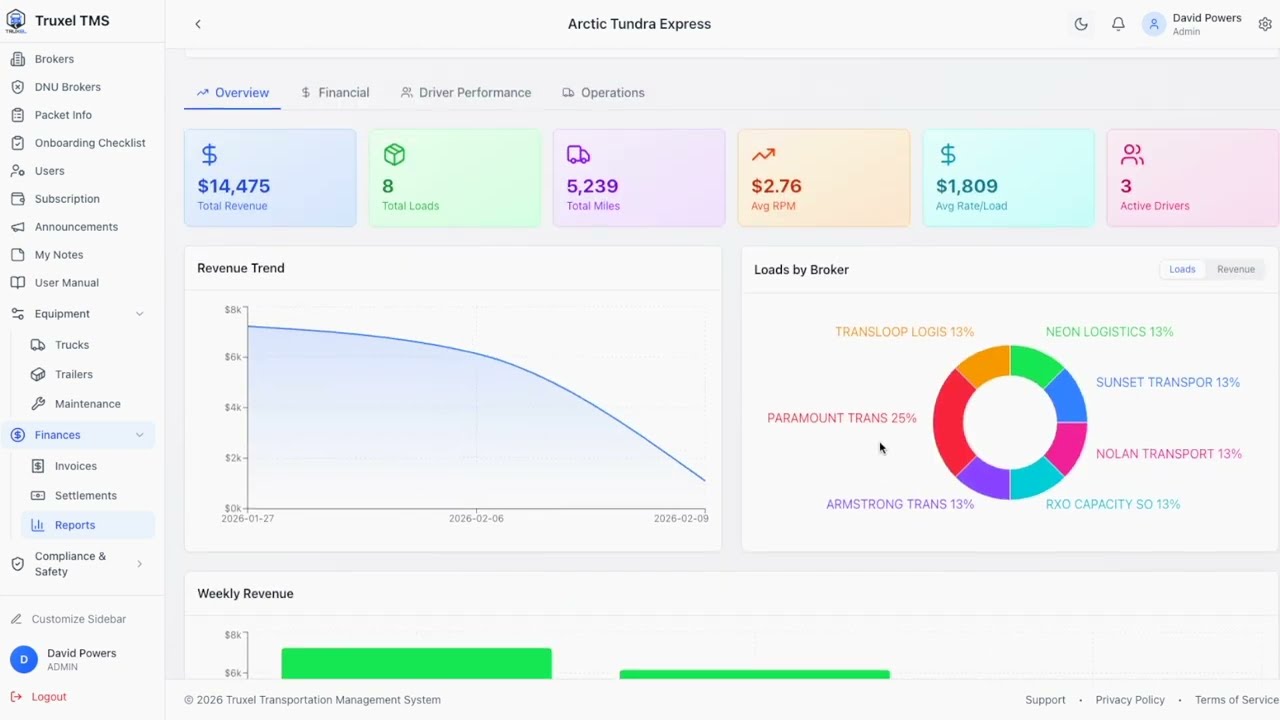Click the $14,475 Total Revenue value
The height and width of the screenshot is (720, 1280).
(234, 186)
